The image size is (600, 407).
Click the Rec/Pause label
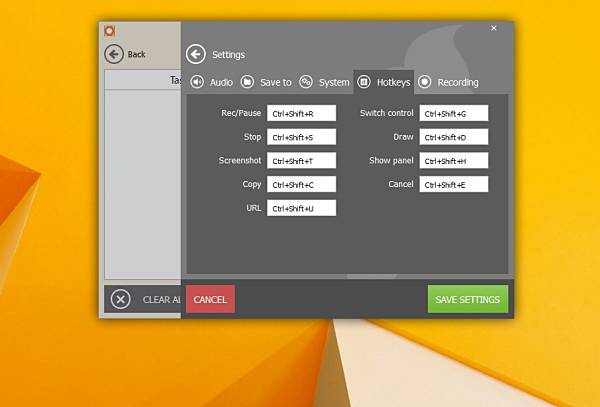pyautogui.click(x=241, y=113)
